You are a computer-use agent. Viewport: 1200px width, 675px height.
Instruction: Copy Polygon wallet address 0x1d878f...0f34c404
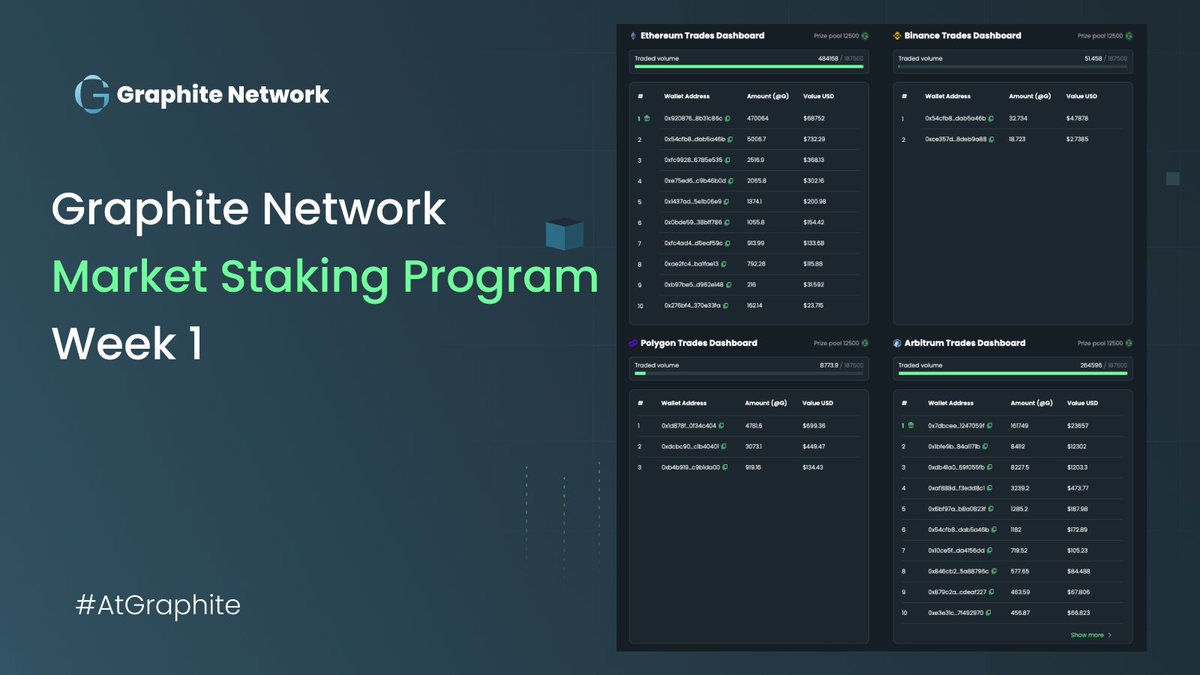(x=720, y=426)
